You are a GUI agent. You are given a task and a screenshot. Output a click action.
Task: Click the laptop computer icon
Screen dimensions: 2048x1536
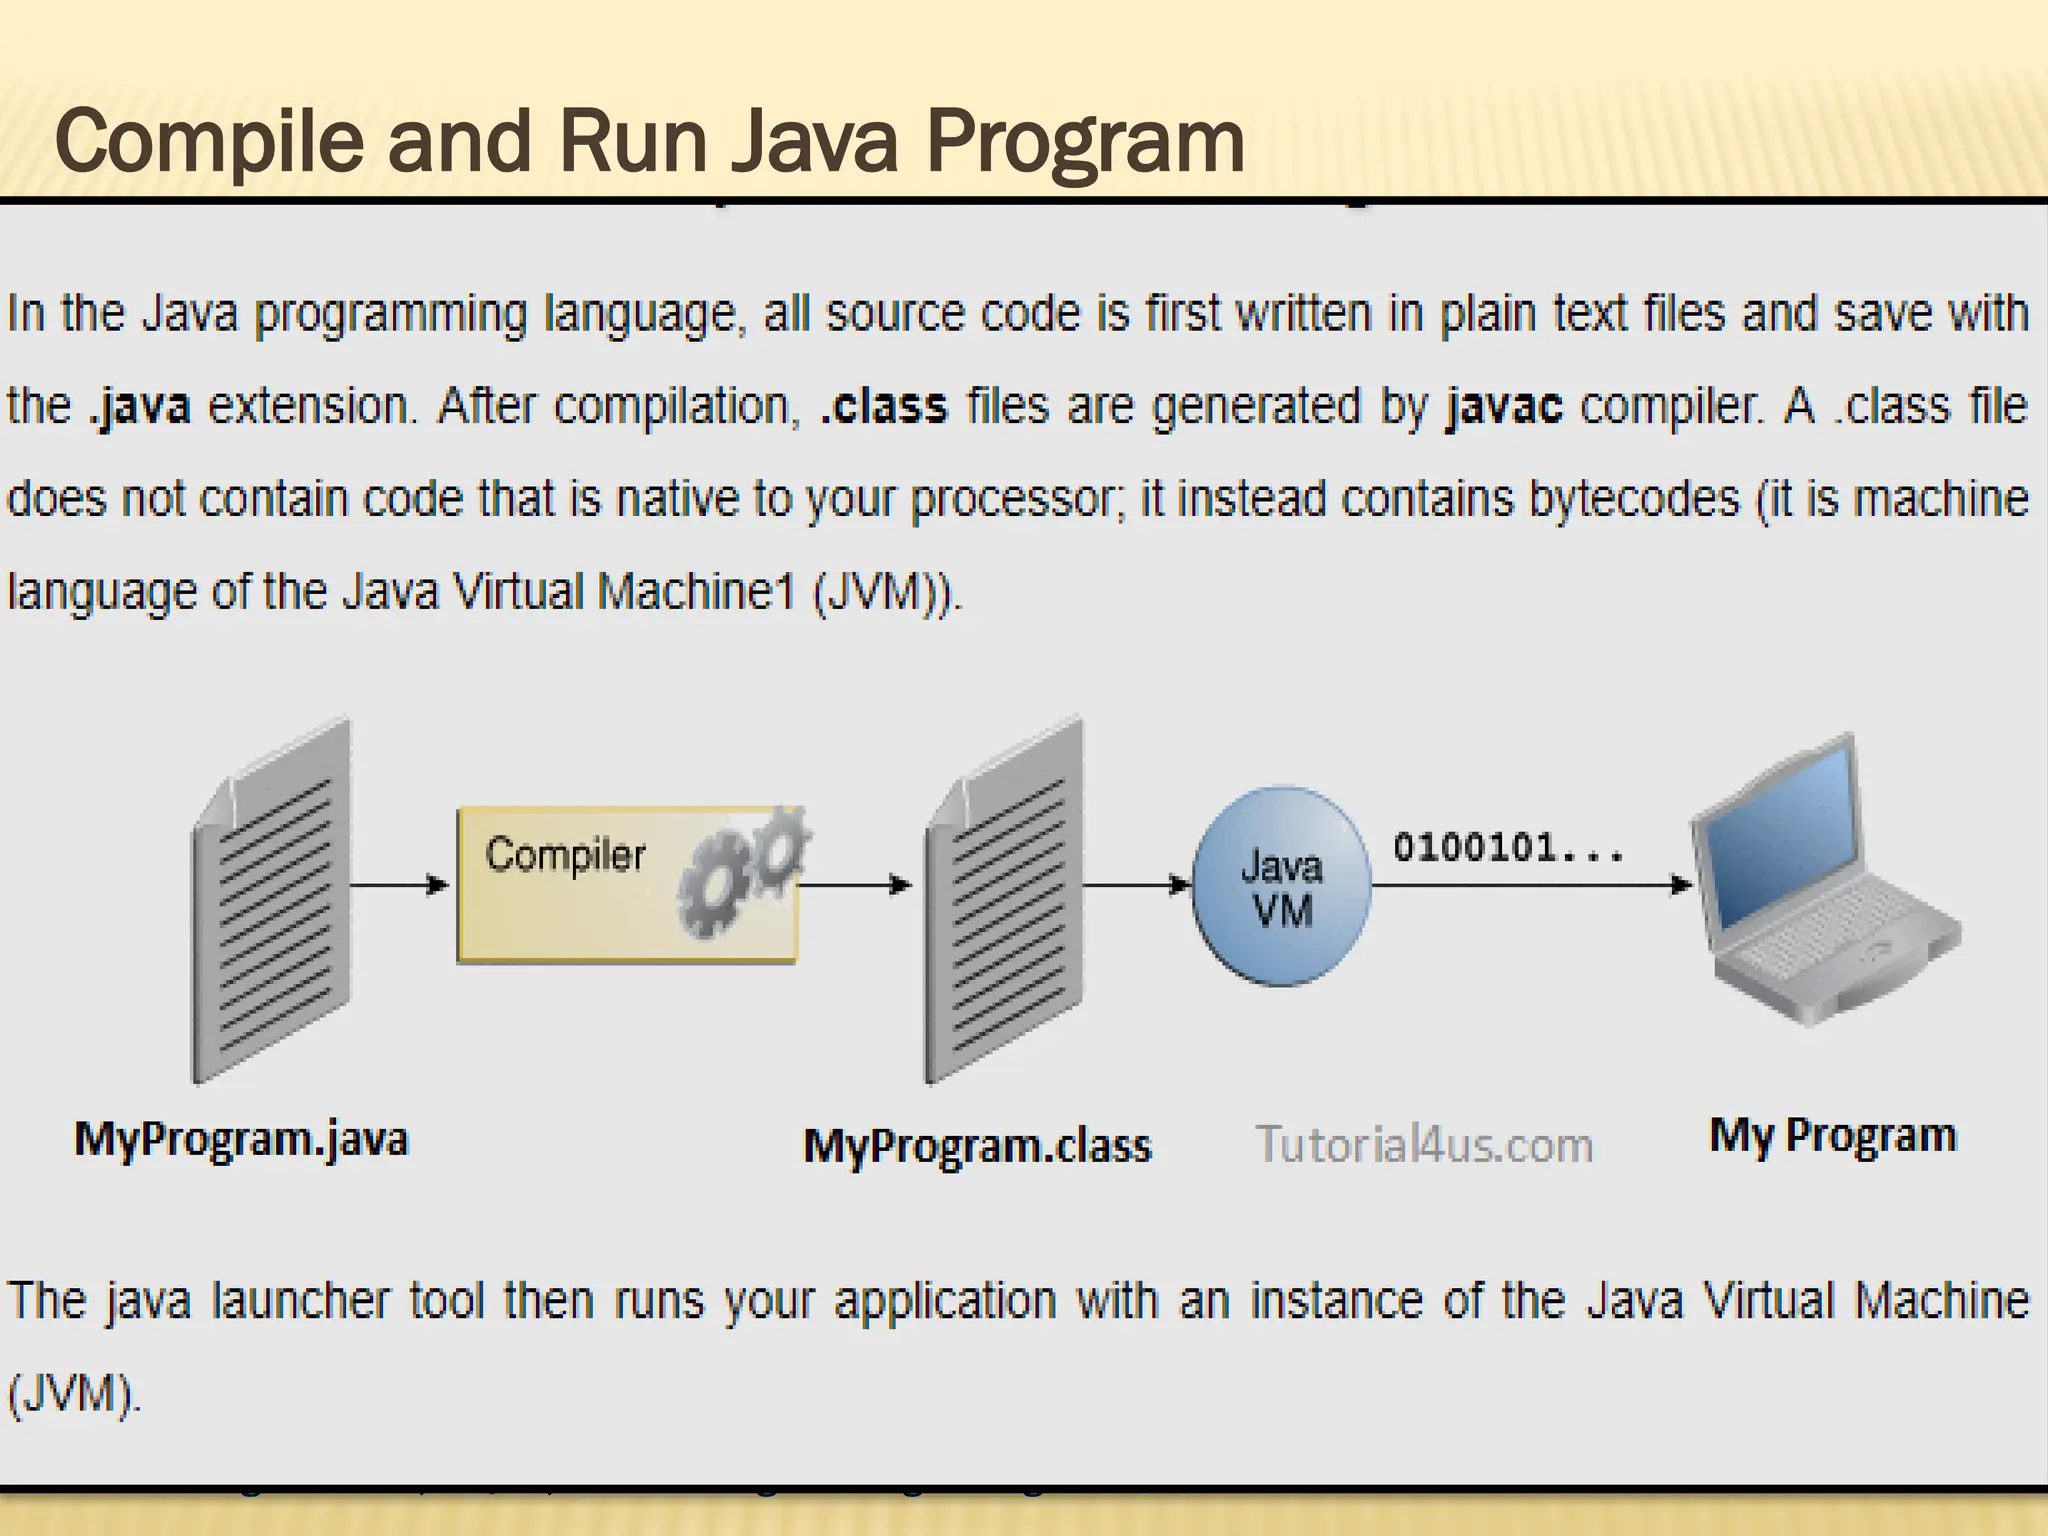click(1824, 880)
